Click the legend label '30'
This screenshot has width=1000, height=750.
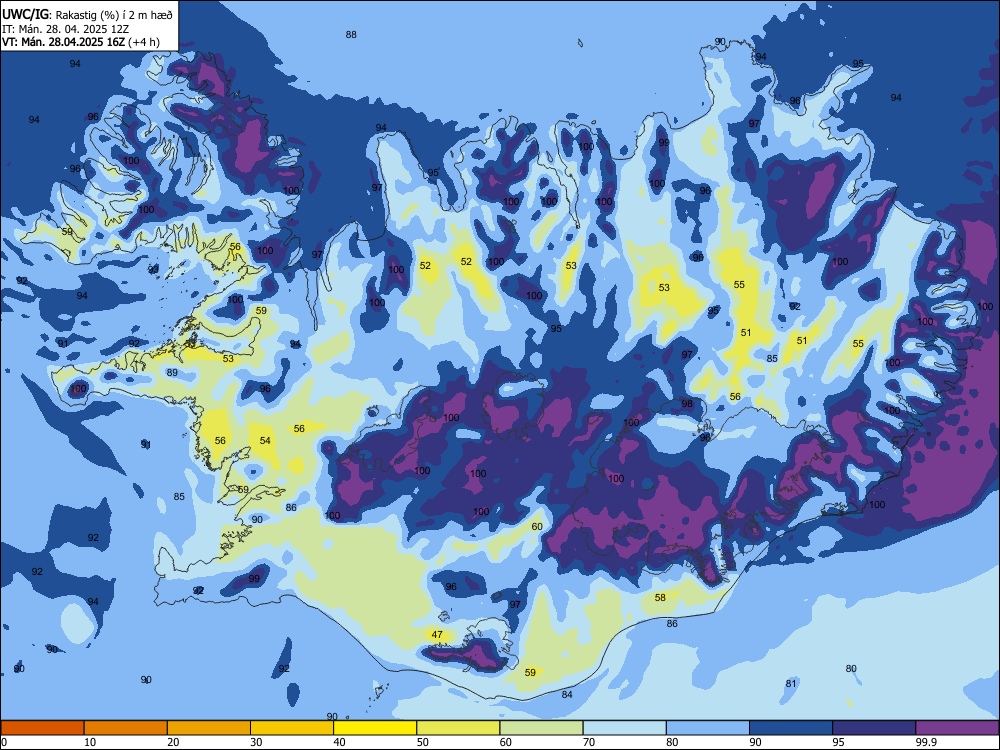pos(256,742)
